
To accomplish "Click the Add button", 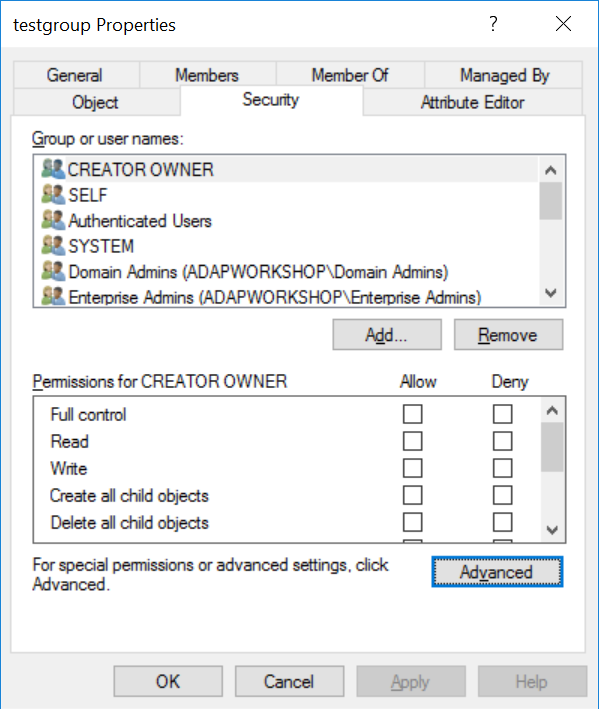I will pos(387,335).
